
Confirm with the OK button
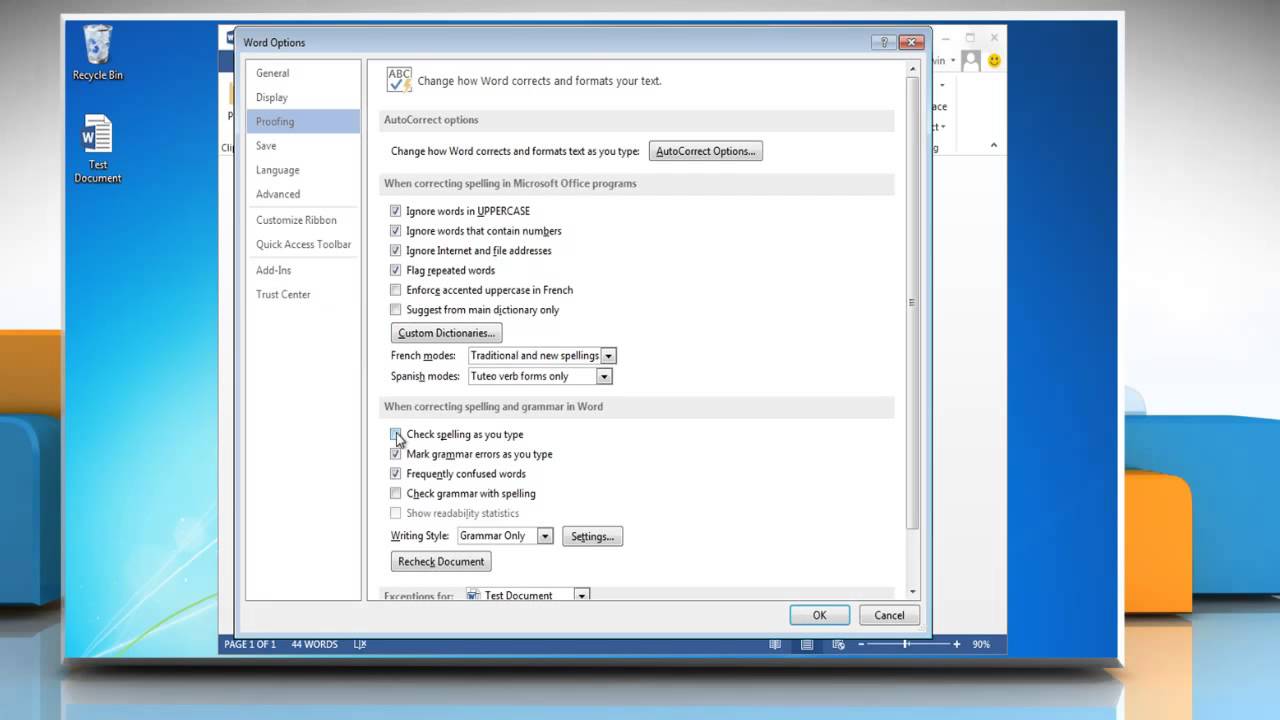click(x=819, y=615)
